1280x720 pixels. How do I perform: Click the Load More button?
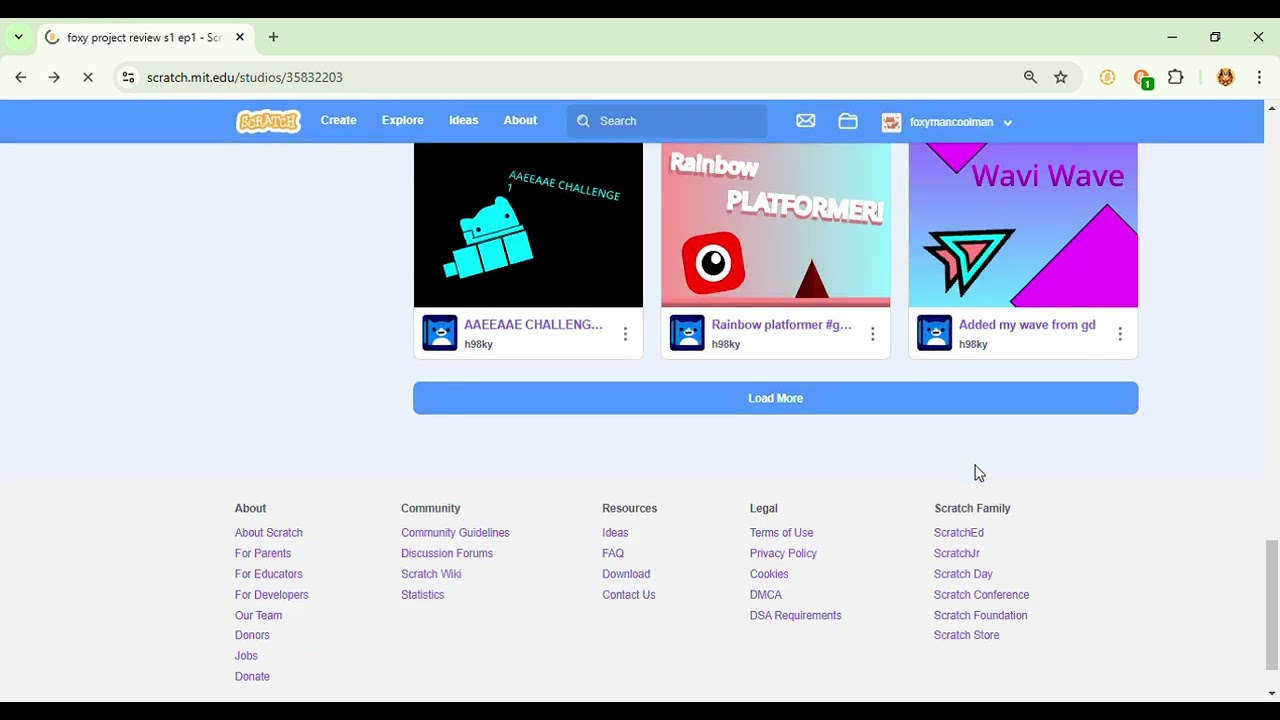tap(776, 398)
